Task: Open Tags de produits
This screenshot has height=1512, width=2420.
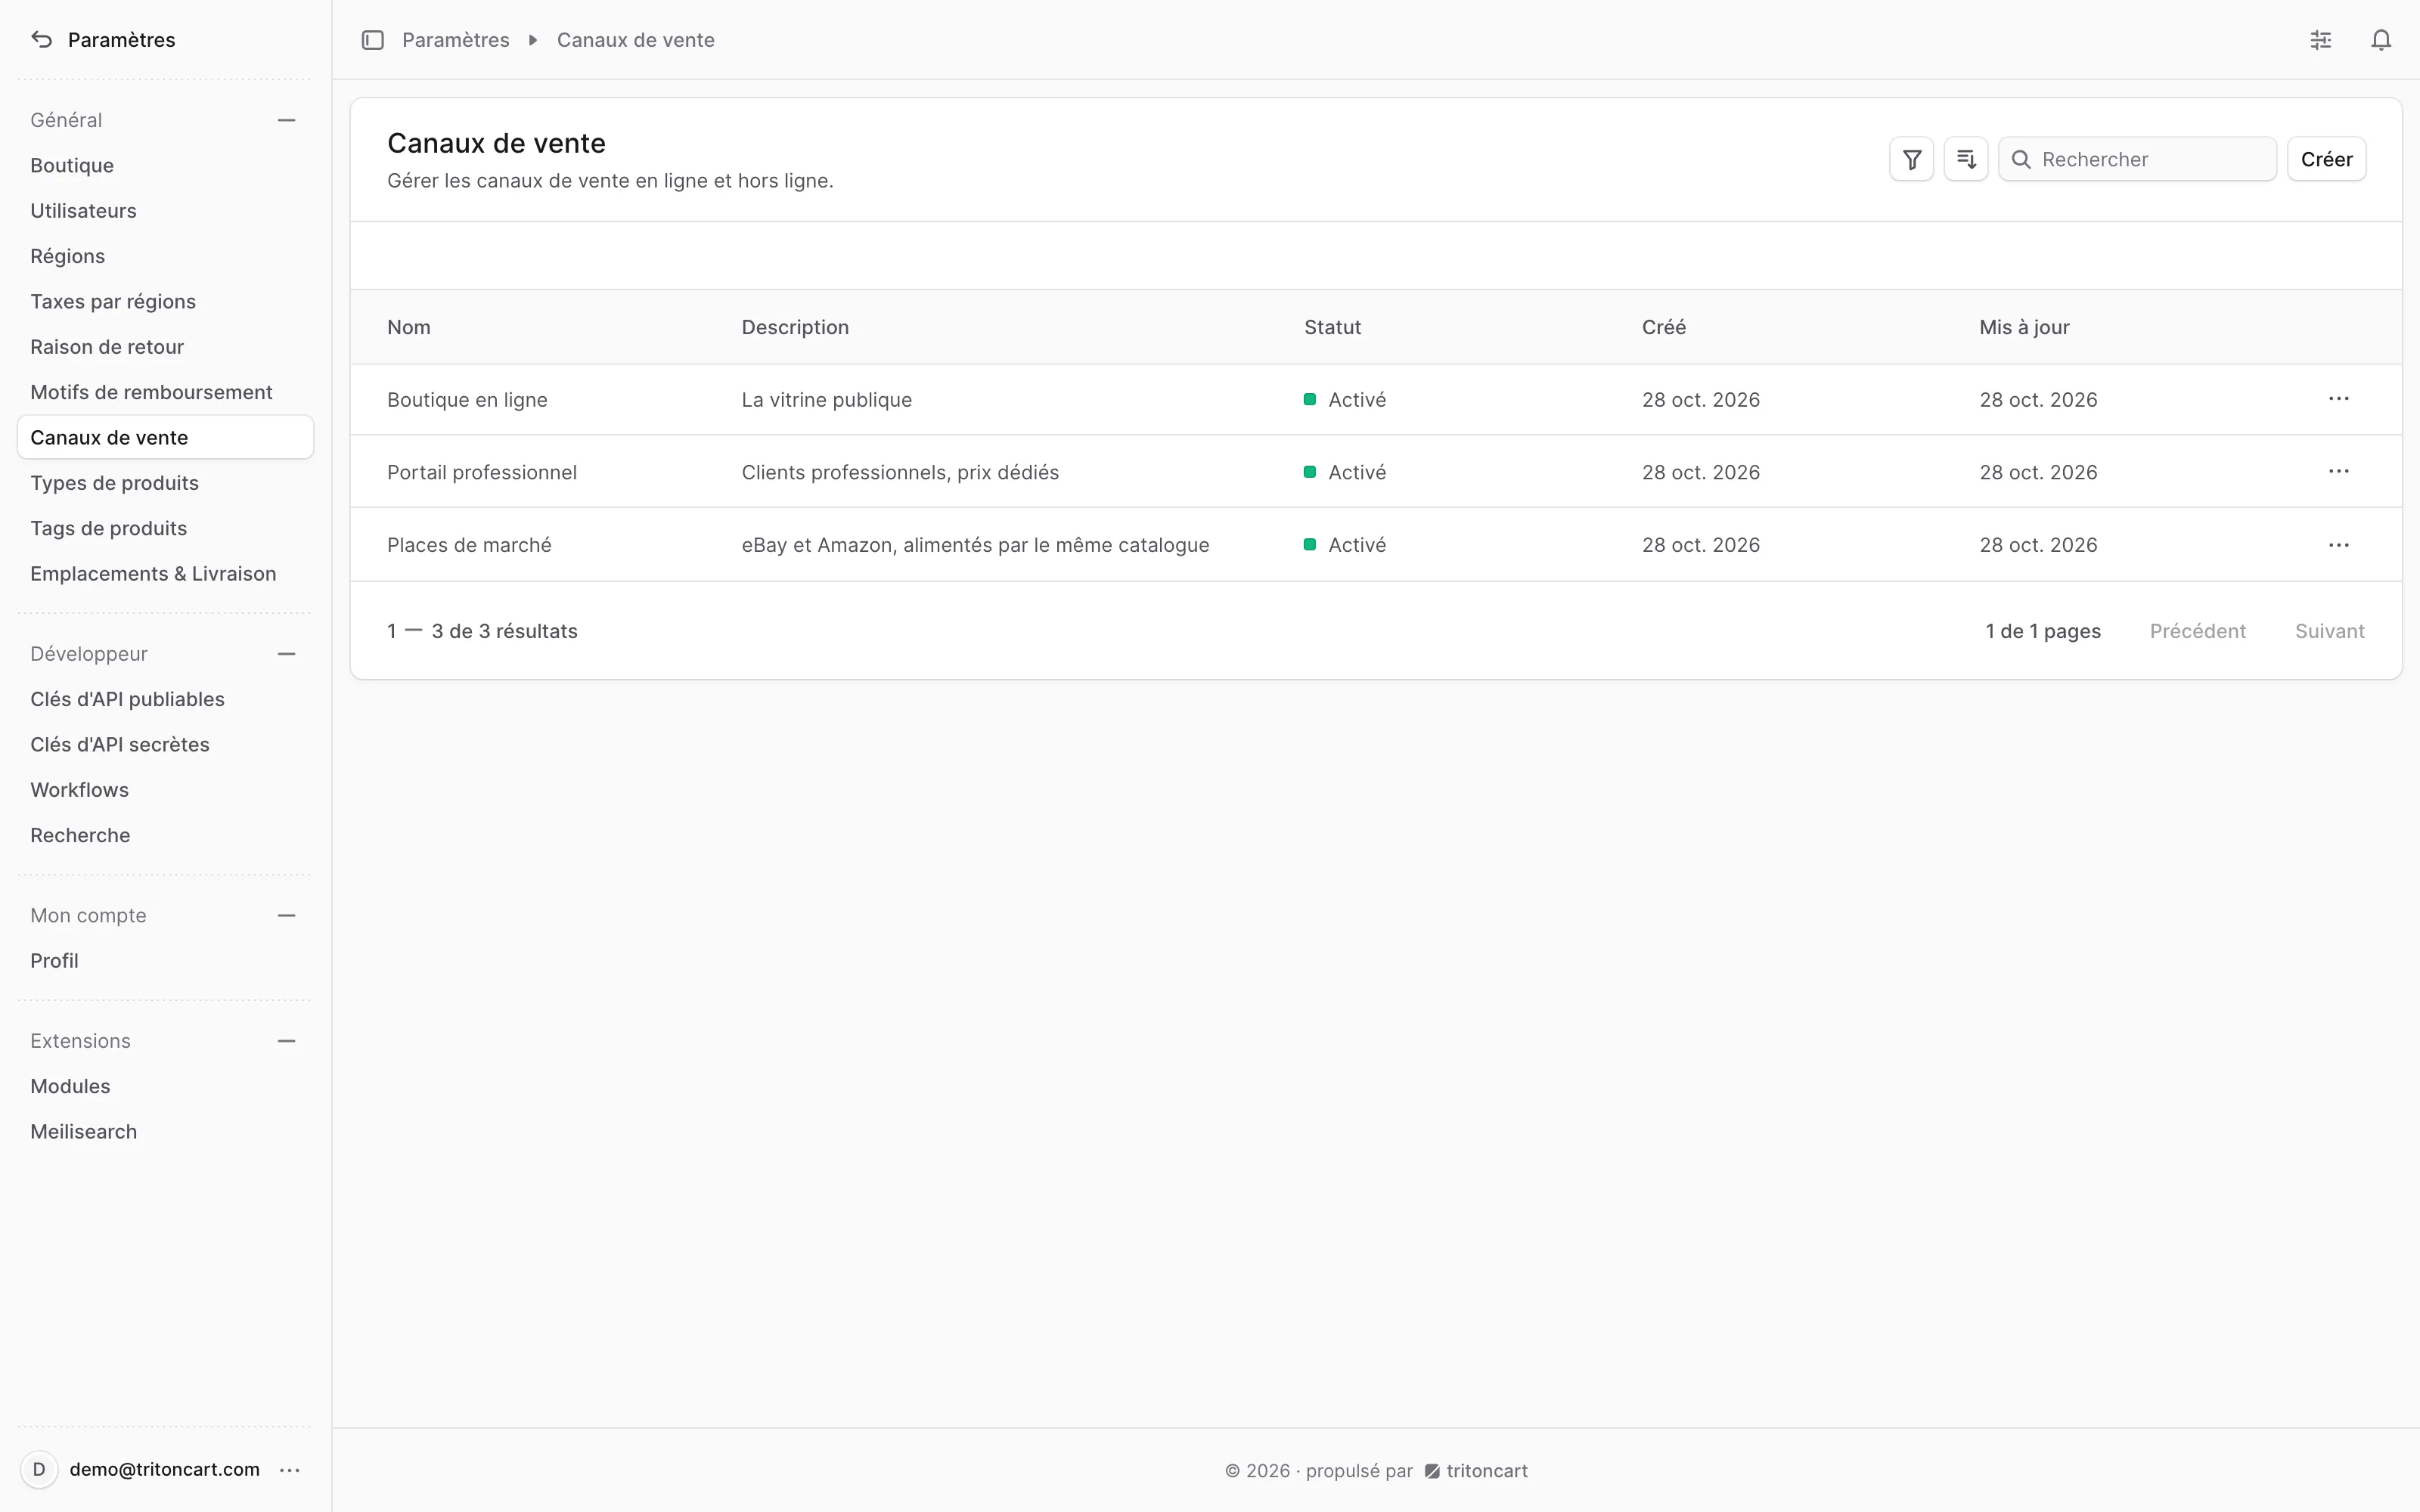Action: (165, 528)
